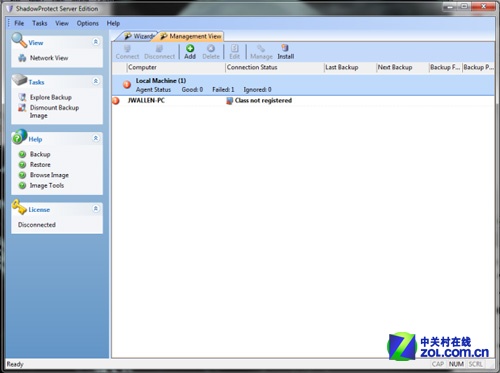
Task: Open the Backup help topic link
Action: pyautogui.click(x=40, y=154)
